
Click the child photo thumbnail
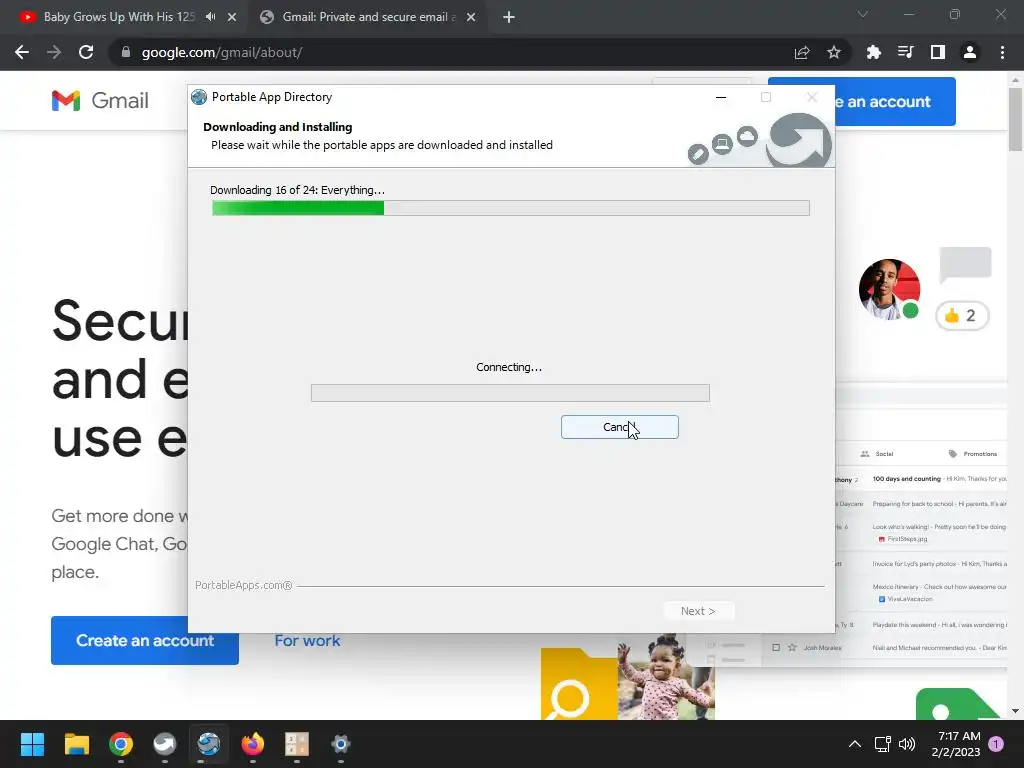coord(666,677)
